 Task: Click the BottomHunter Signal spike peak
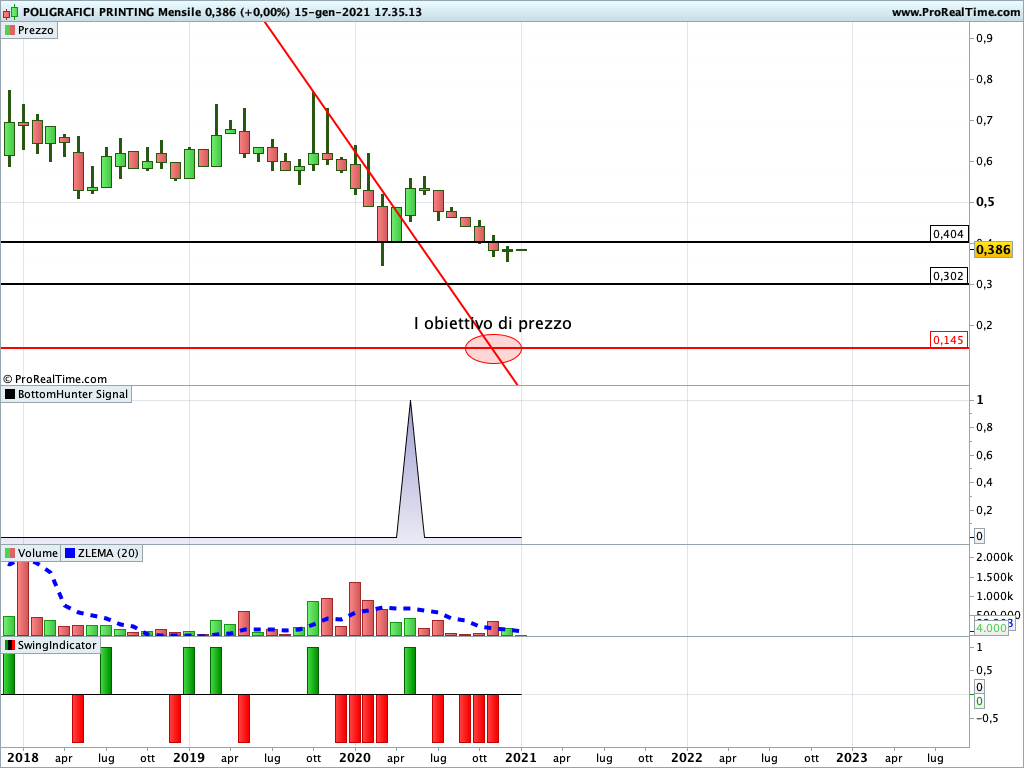coord(410,401)
